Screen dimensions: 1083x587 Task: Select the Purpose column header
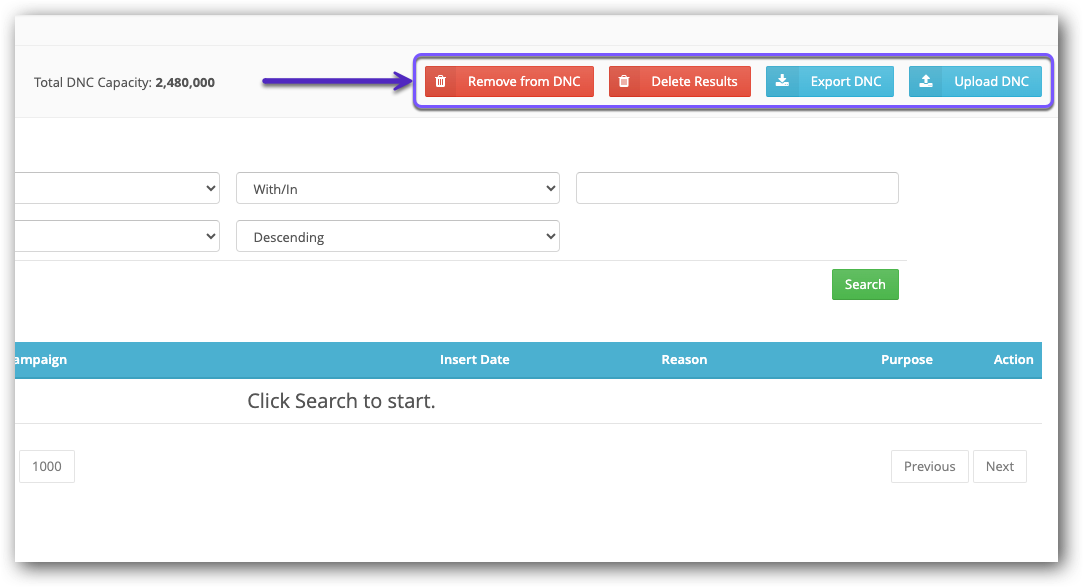[906, 360]
